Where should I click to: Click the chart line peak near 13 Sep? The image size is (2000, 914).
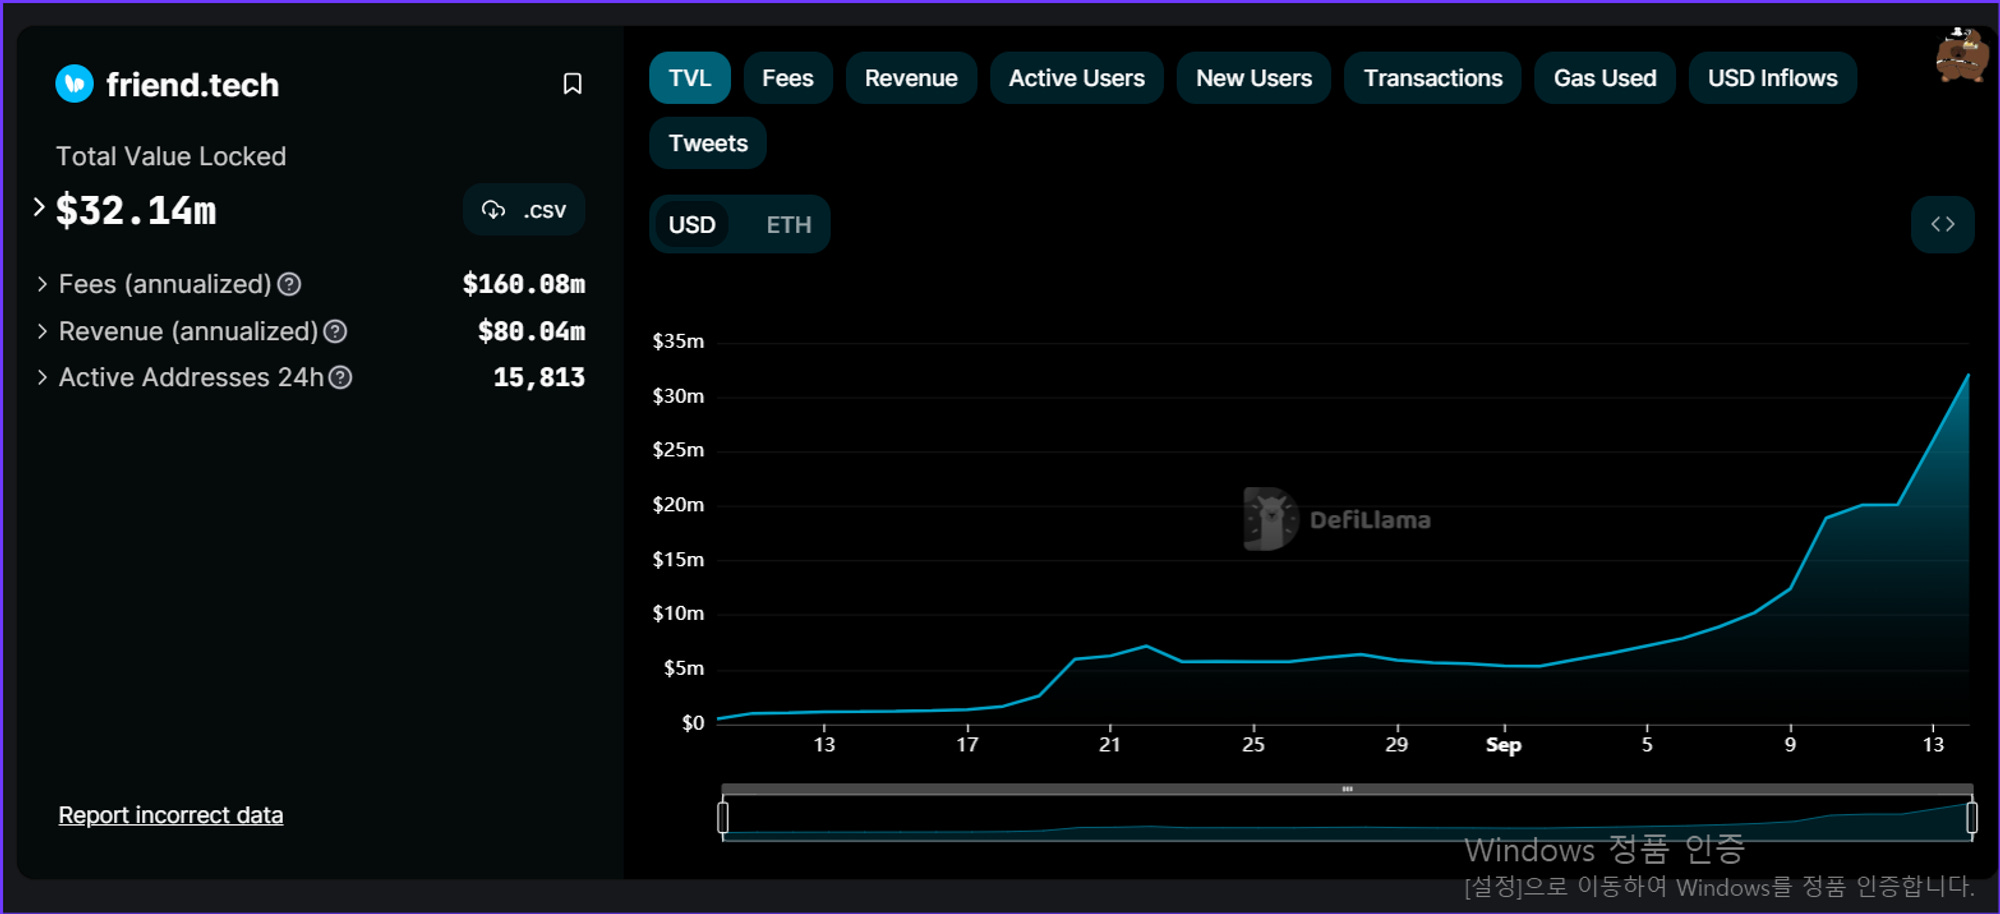pos(1967,376)
